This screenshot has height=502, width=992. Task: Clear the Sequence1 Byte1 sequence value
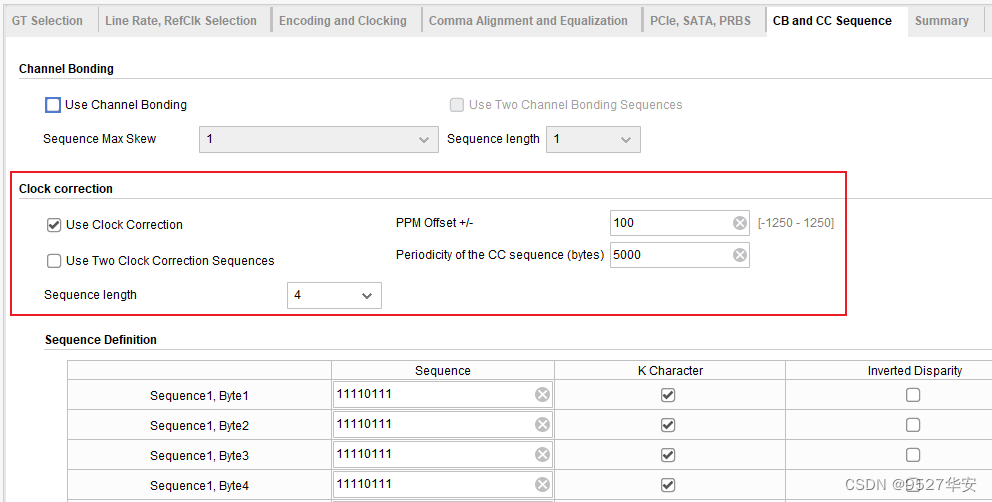(542, 395)
